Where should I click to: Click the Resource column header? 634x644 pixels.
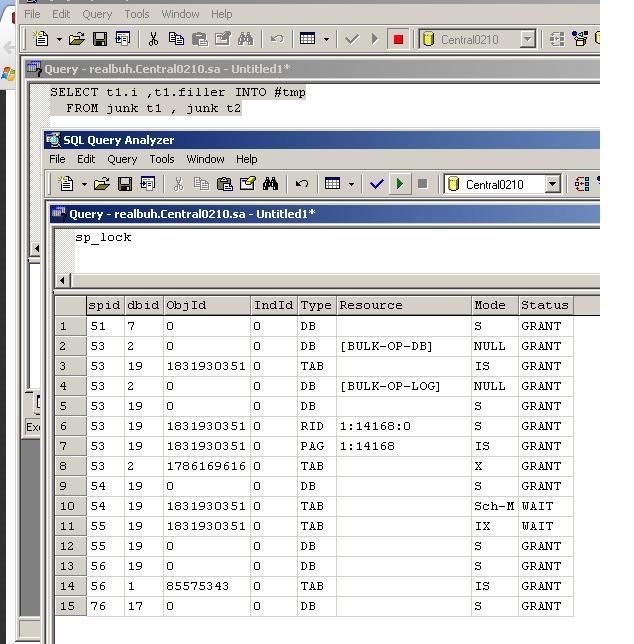click(x=403, y=305)
